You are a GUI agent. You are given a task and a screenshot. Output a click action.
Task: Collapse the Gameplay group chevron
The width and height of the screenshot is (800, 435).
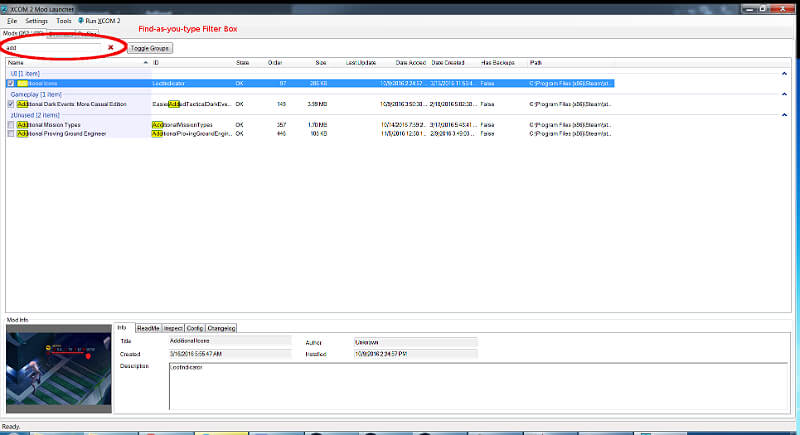click(x=783, y=95)
